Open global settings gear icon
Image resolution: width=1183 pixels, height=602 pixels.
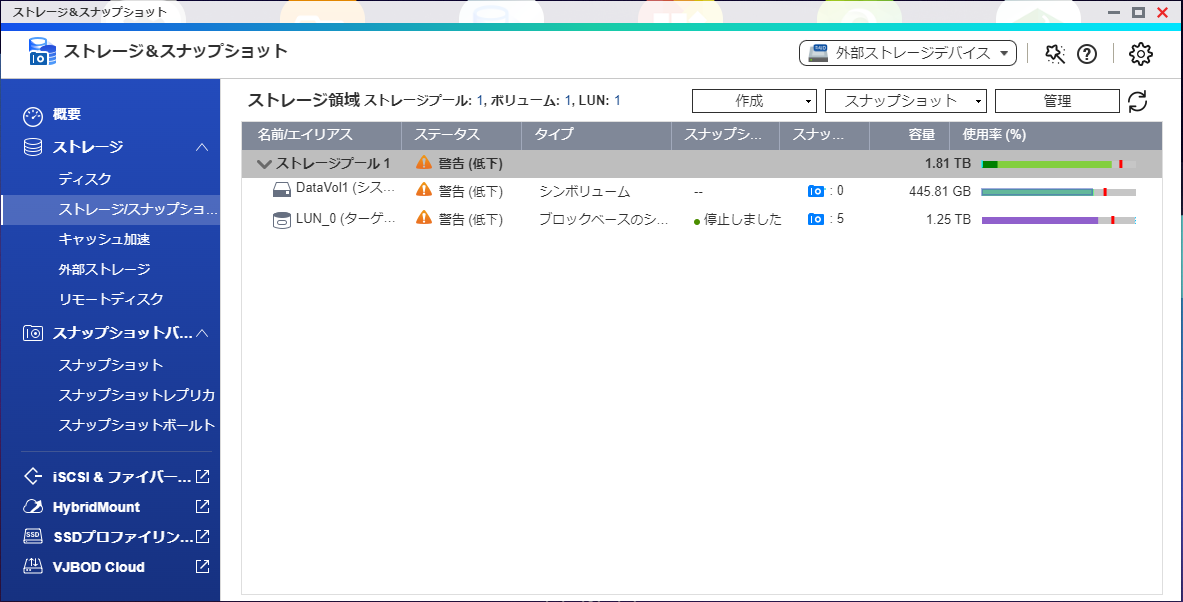click(x=1141, y=54)
